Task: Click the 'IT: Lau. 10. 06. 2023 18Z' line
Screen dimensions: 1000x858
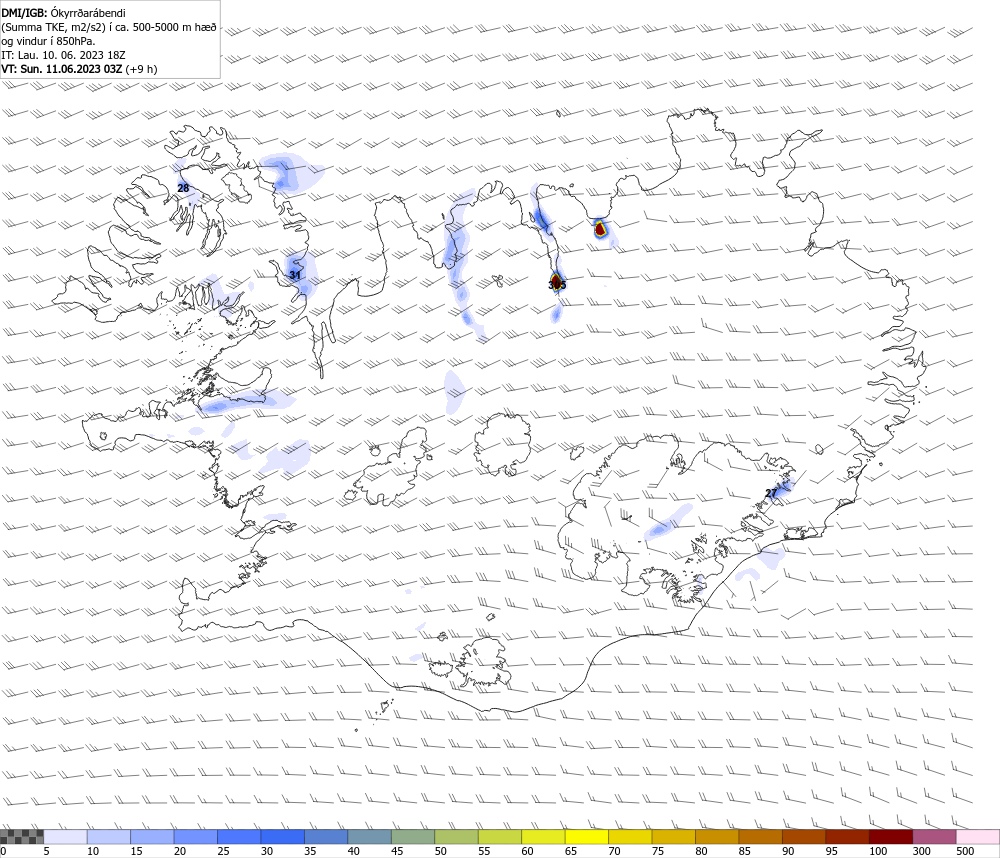Action: click(x=63, y=55)
